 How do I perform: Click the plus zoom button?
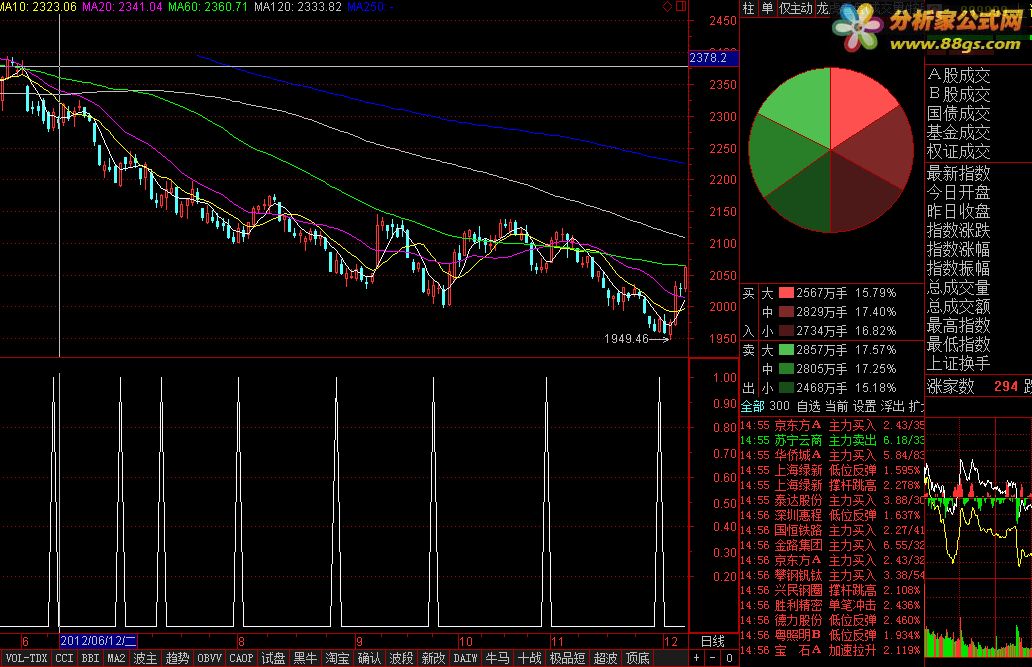[696, 658]
